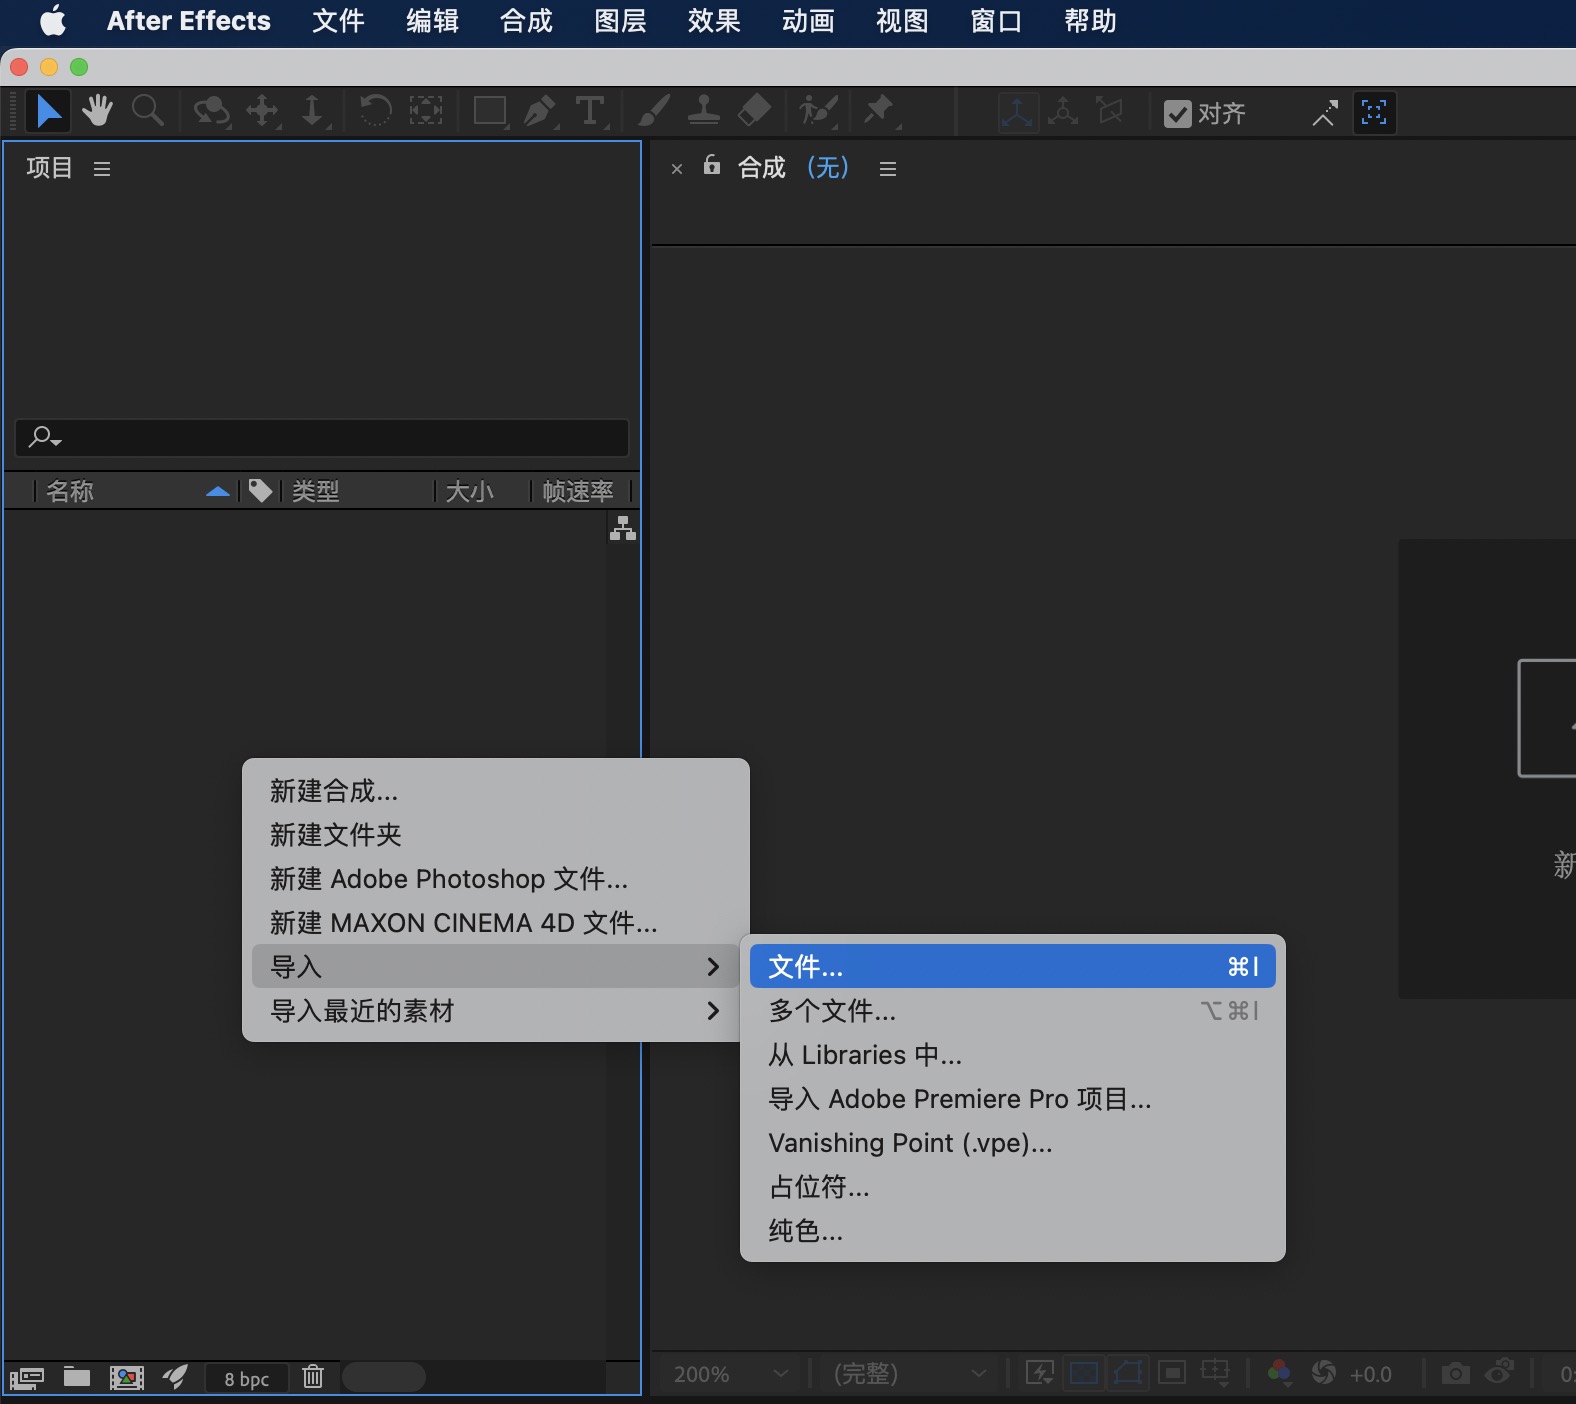Toggle fast previews in viewer footer
Screen dimensions: 1576x1404
[1040, 1373]
